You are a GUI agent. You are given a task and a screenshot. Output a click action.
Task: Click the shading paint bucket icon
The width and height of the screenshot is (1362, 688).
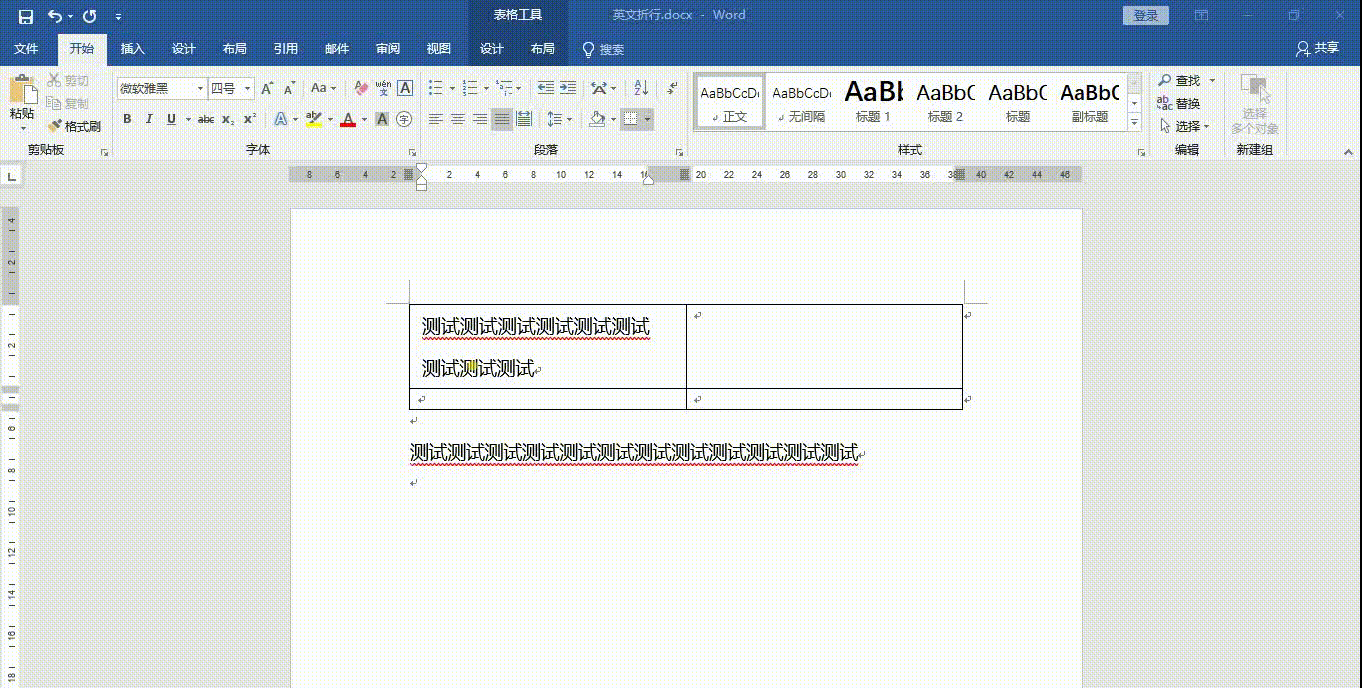tap(597, 119)
